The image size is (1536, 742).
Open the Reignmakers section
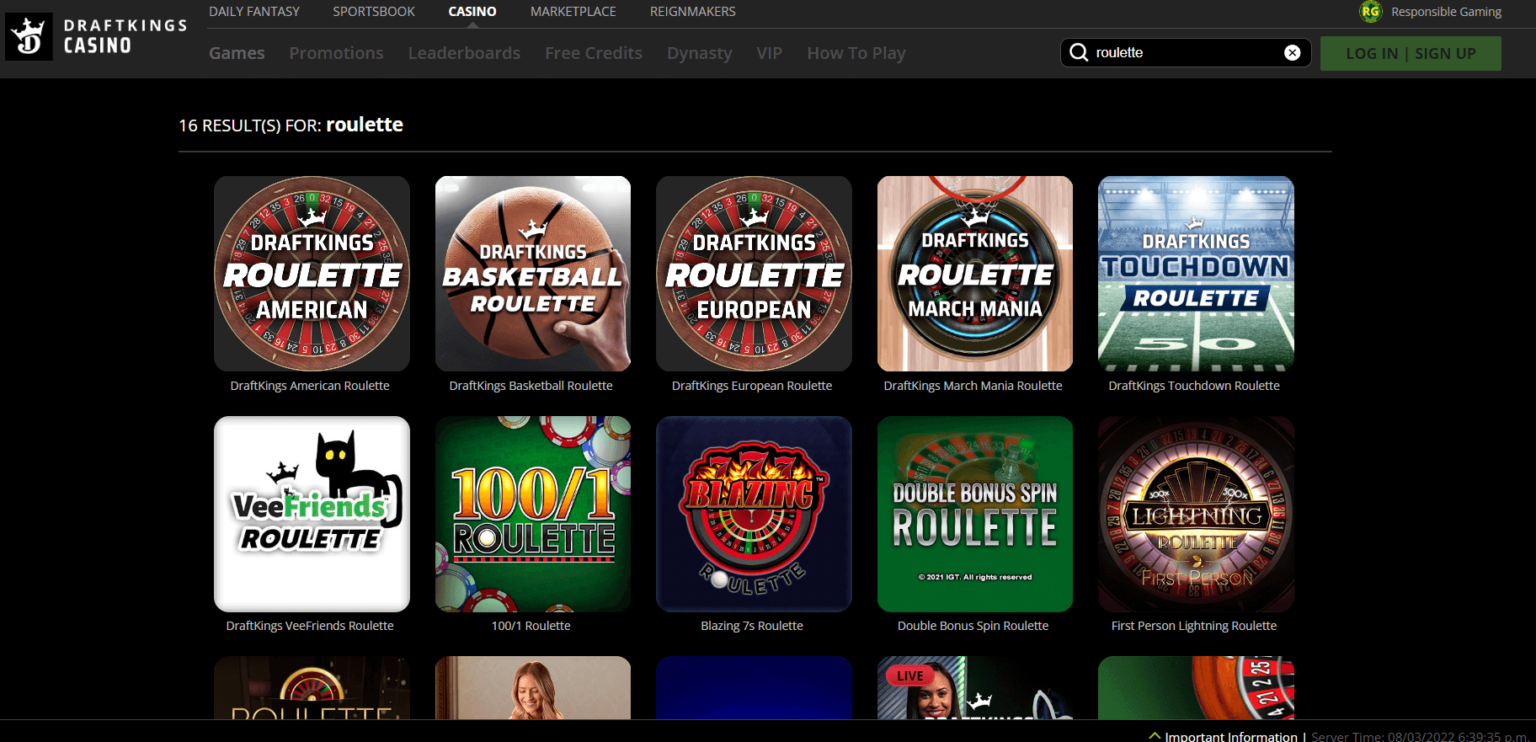693,11
